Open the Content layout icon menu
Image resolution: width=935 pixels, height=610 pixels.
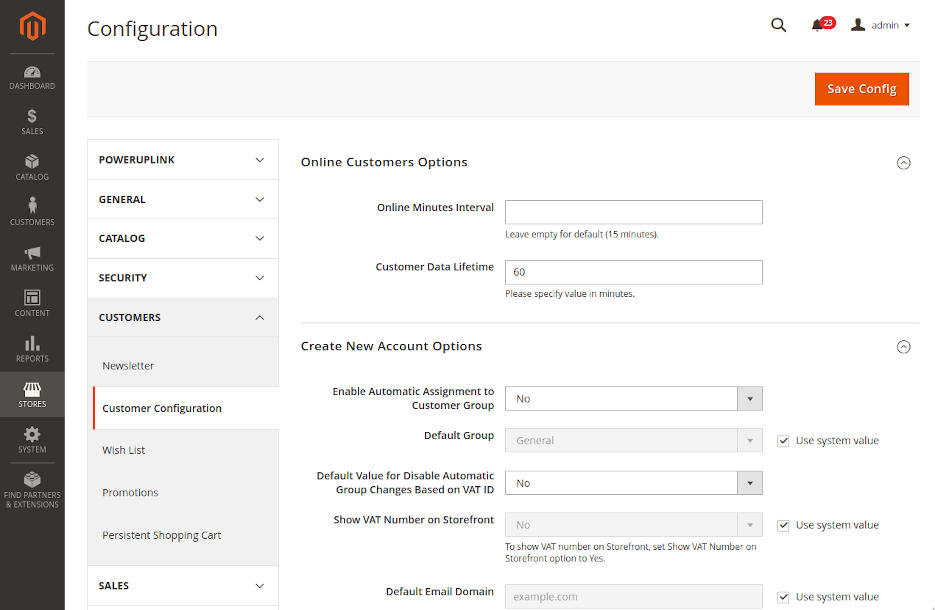point(32,304)
